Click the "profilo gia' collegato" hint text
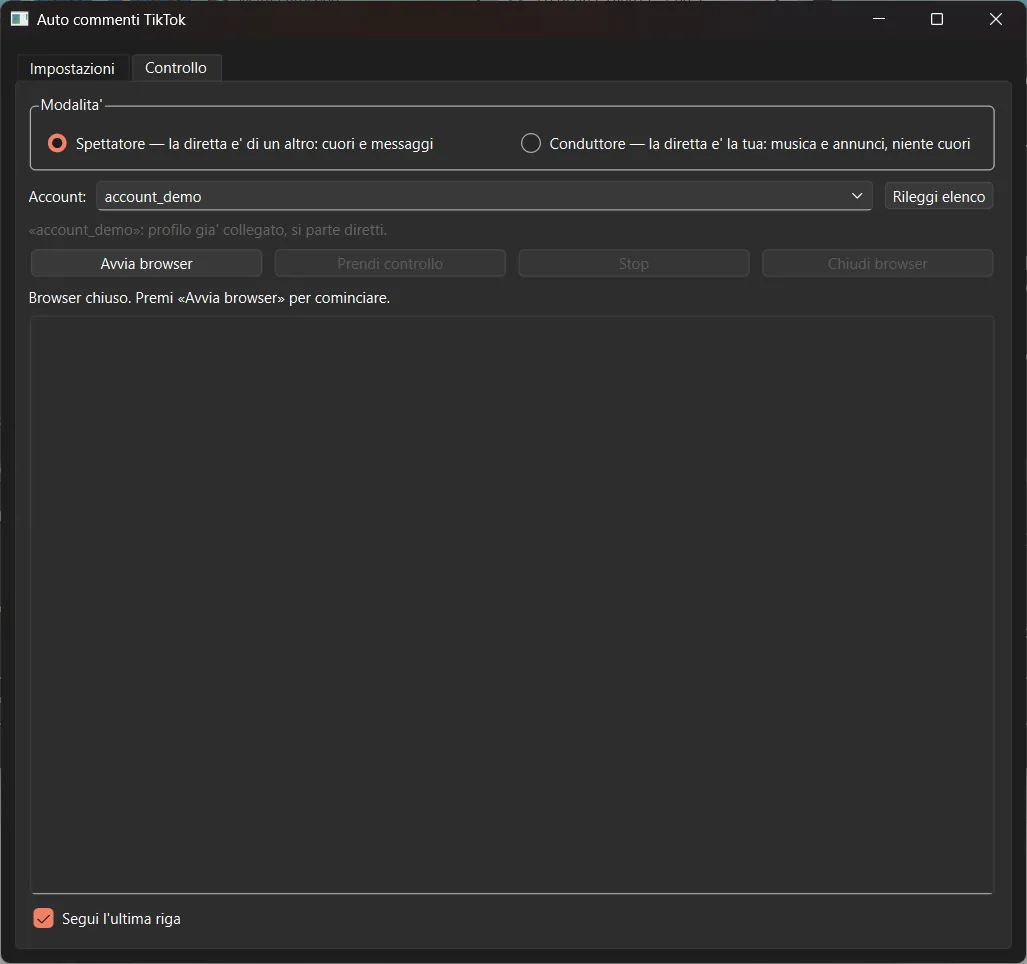 click(x=208, y=230)
